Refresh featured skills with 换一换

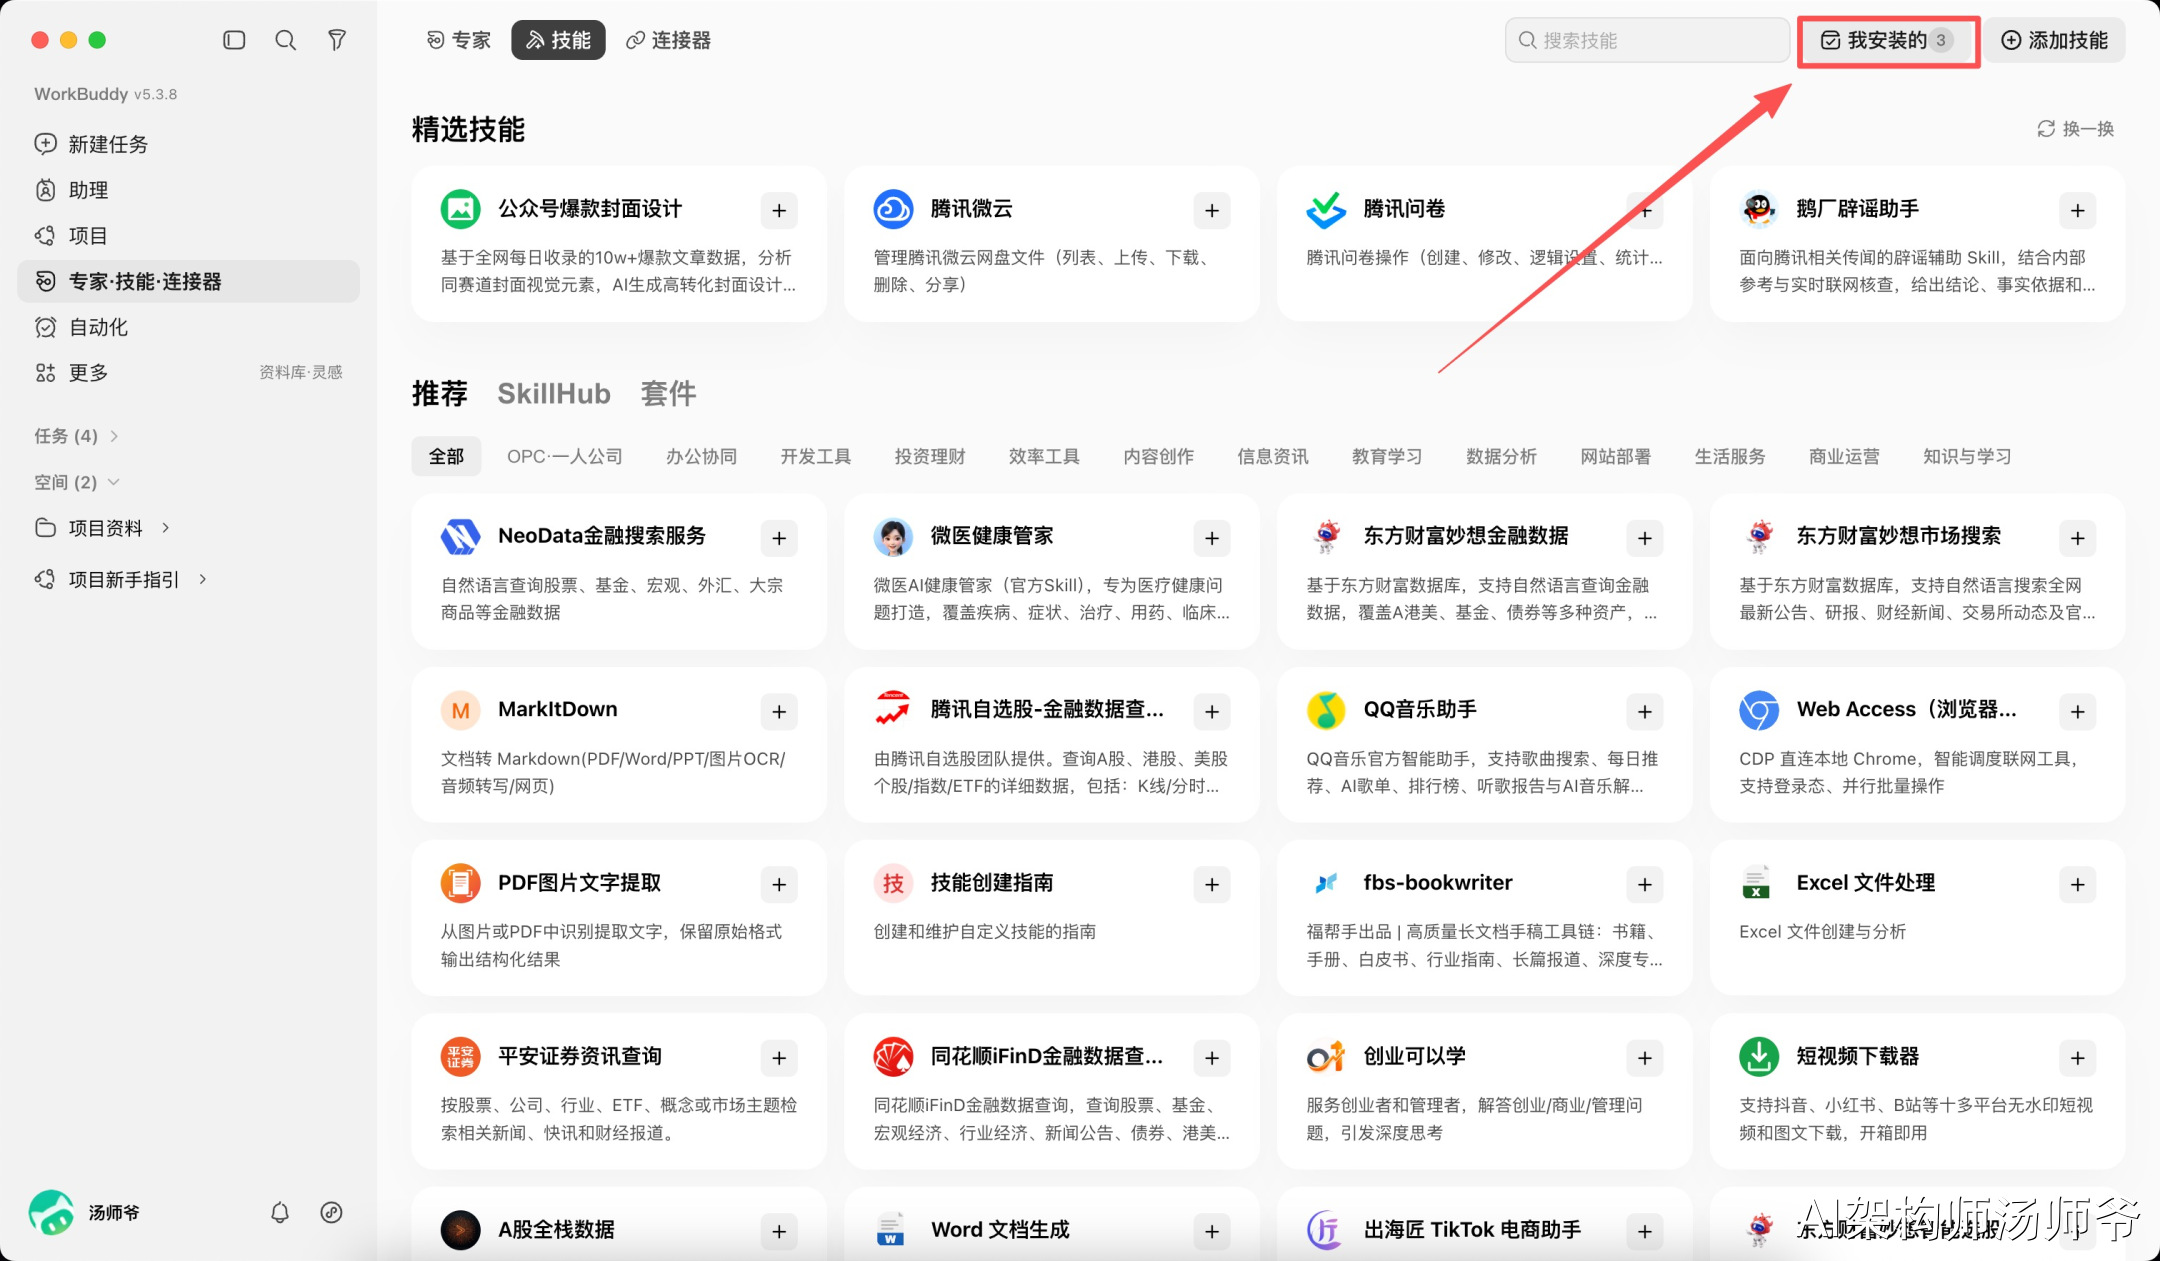click(2076, 129)
